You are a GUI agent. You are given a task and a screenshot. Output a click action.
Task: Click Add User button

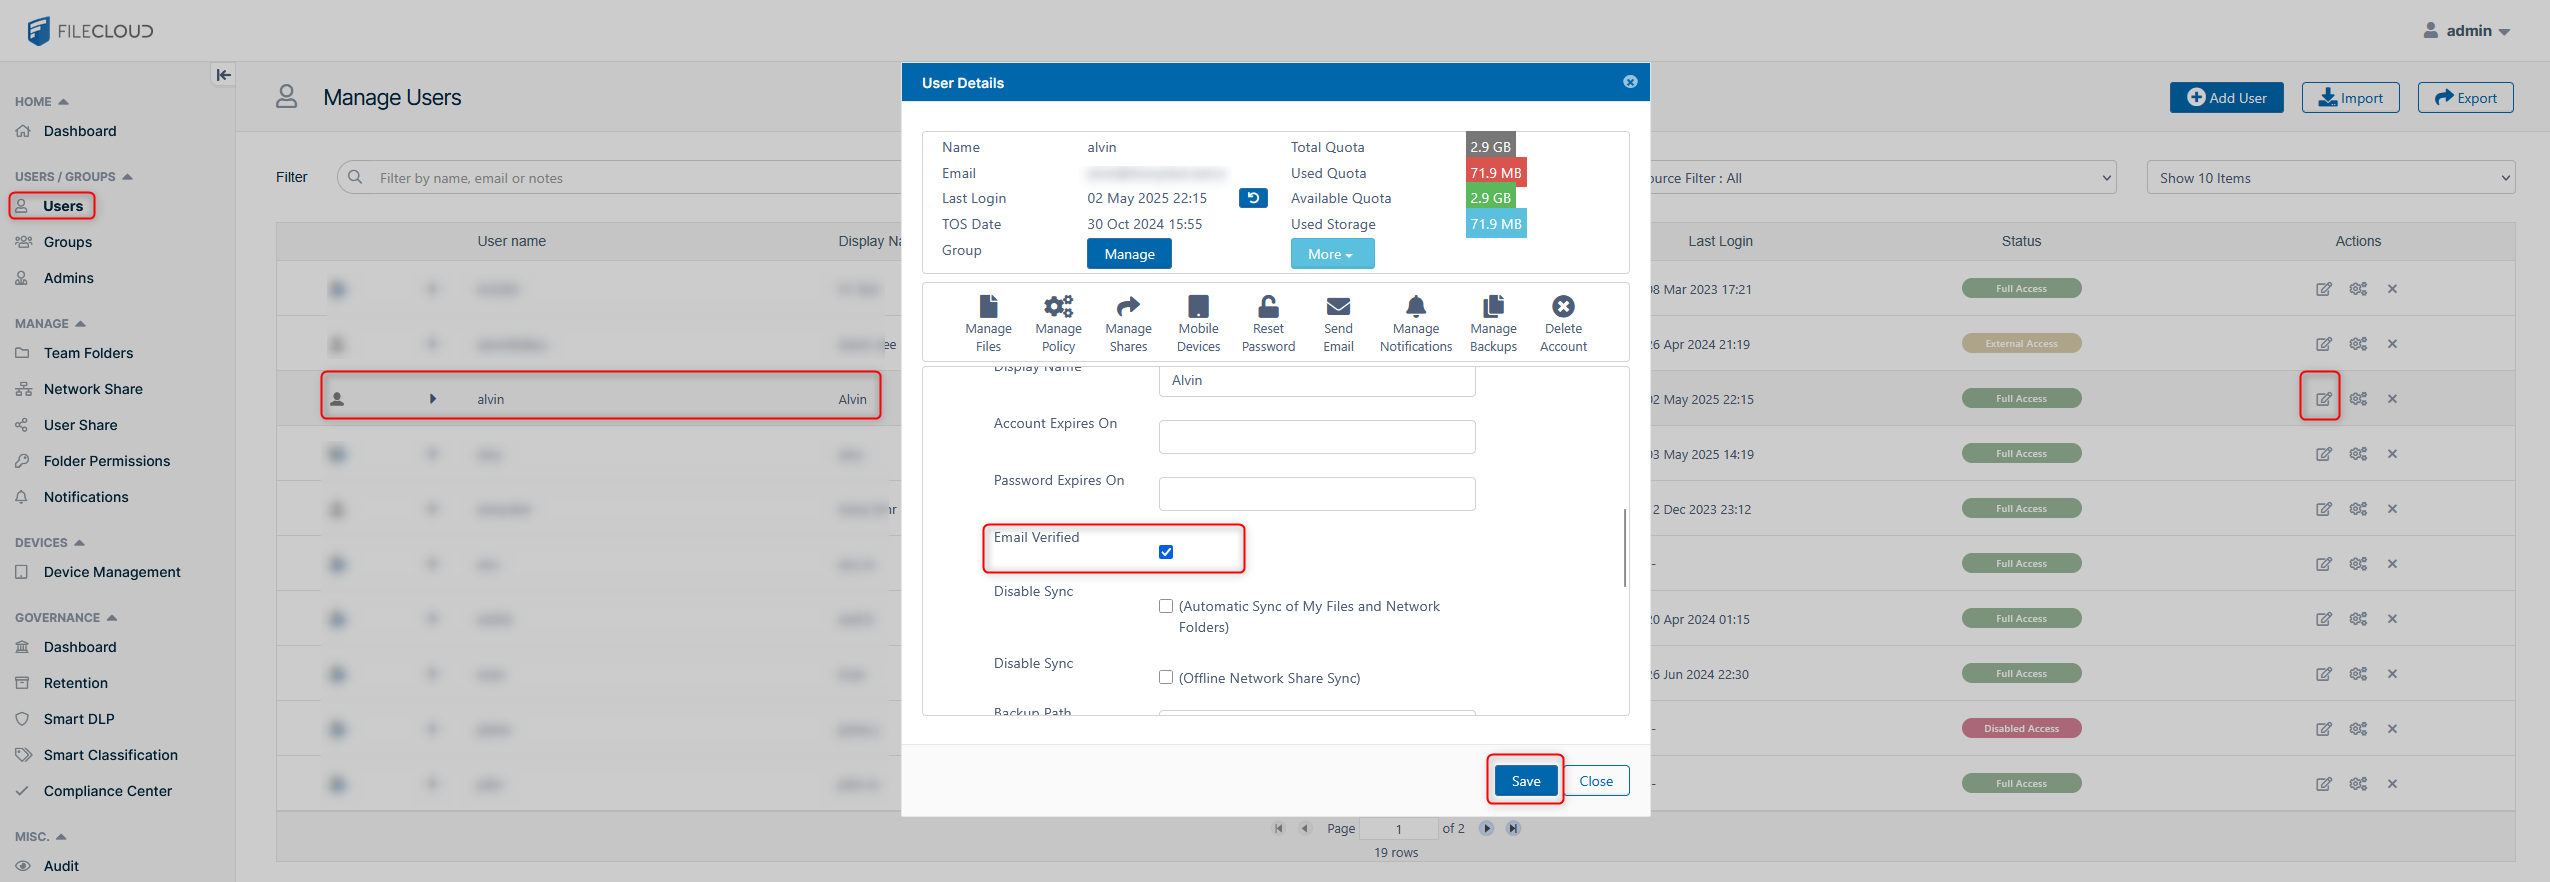coord(2226,98)
